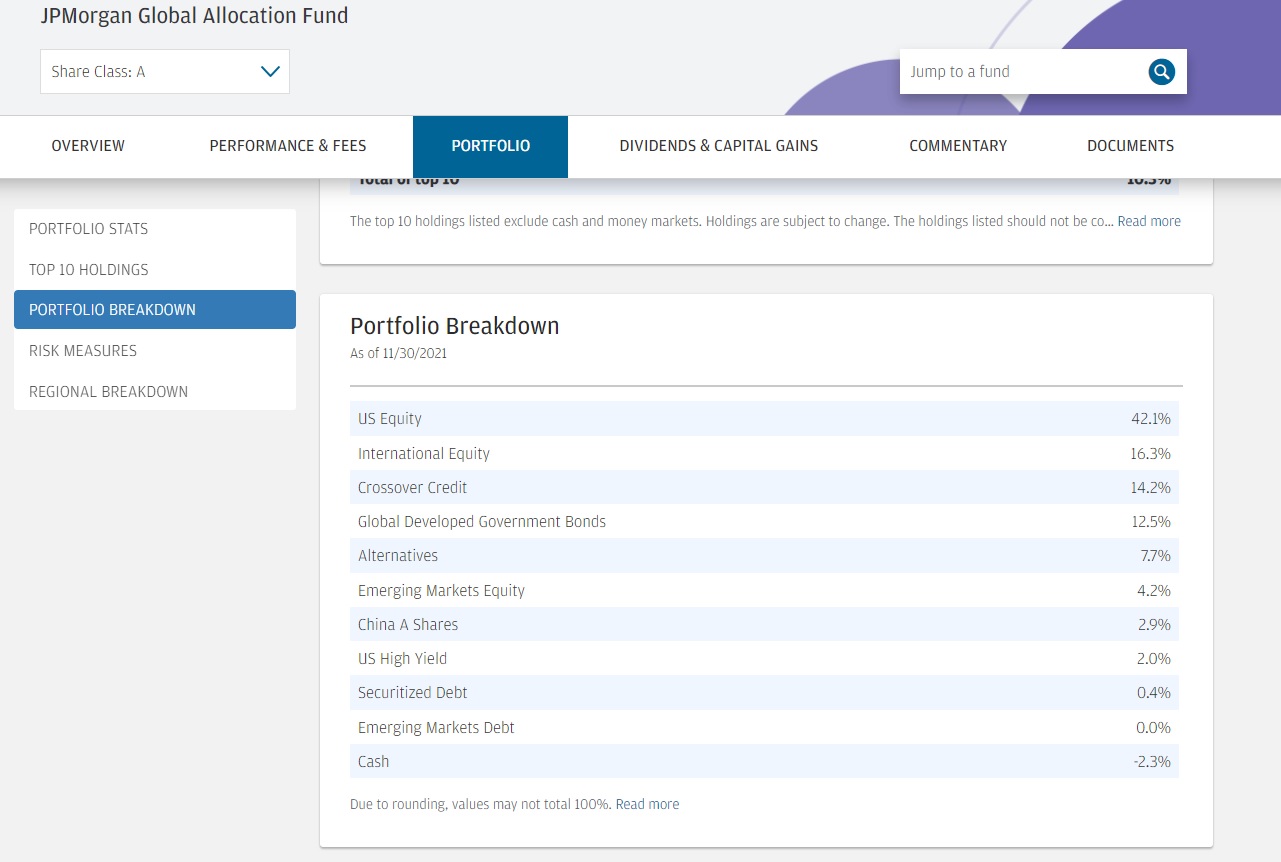Navigate to Risk Measures section

click(x=83, y=351)
